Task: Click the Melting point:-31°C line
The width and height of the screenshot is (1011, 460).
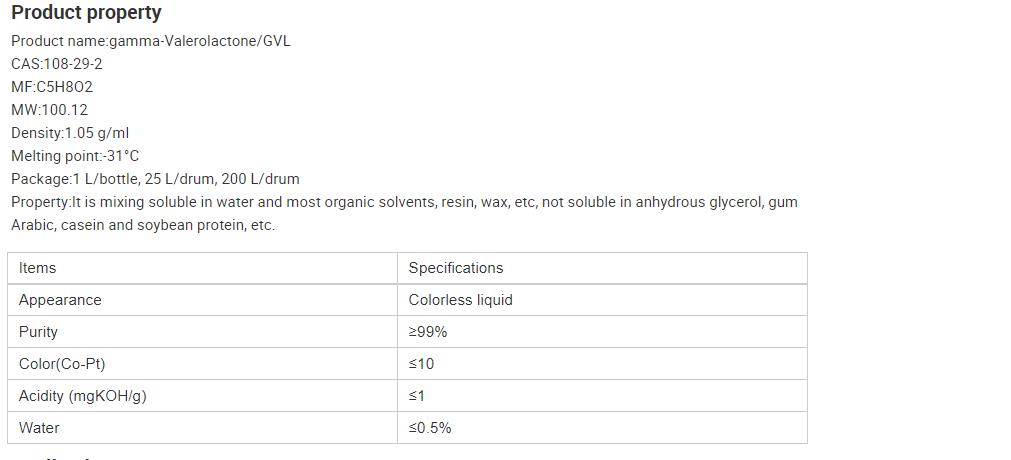Action: [x=75, y=156]
